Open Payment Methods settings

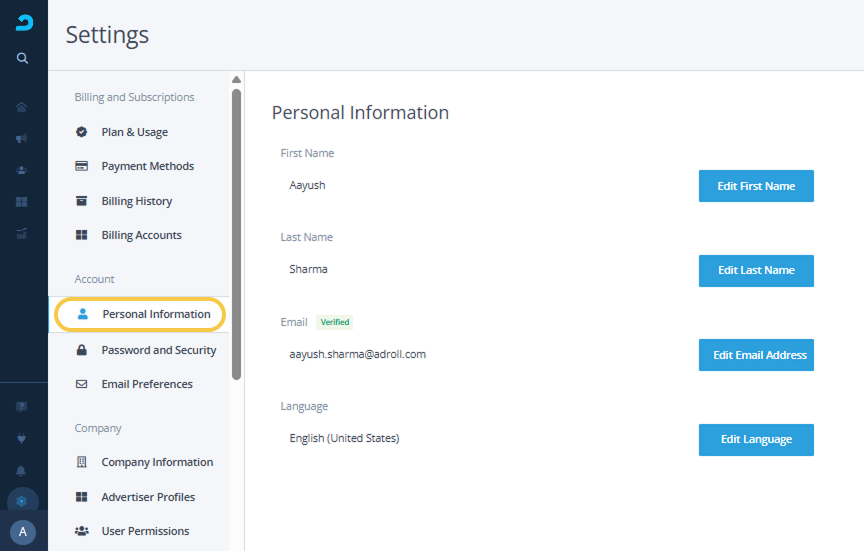pos(147,166)
